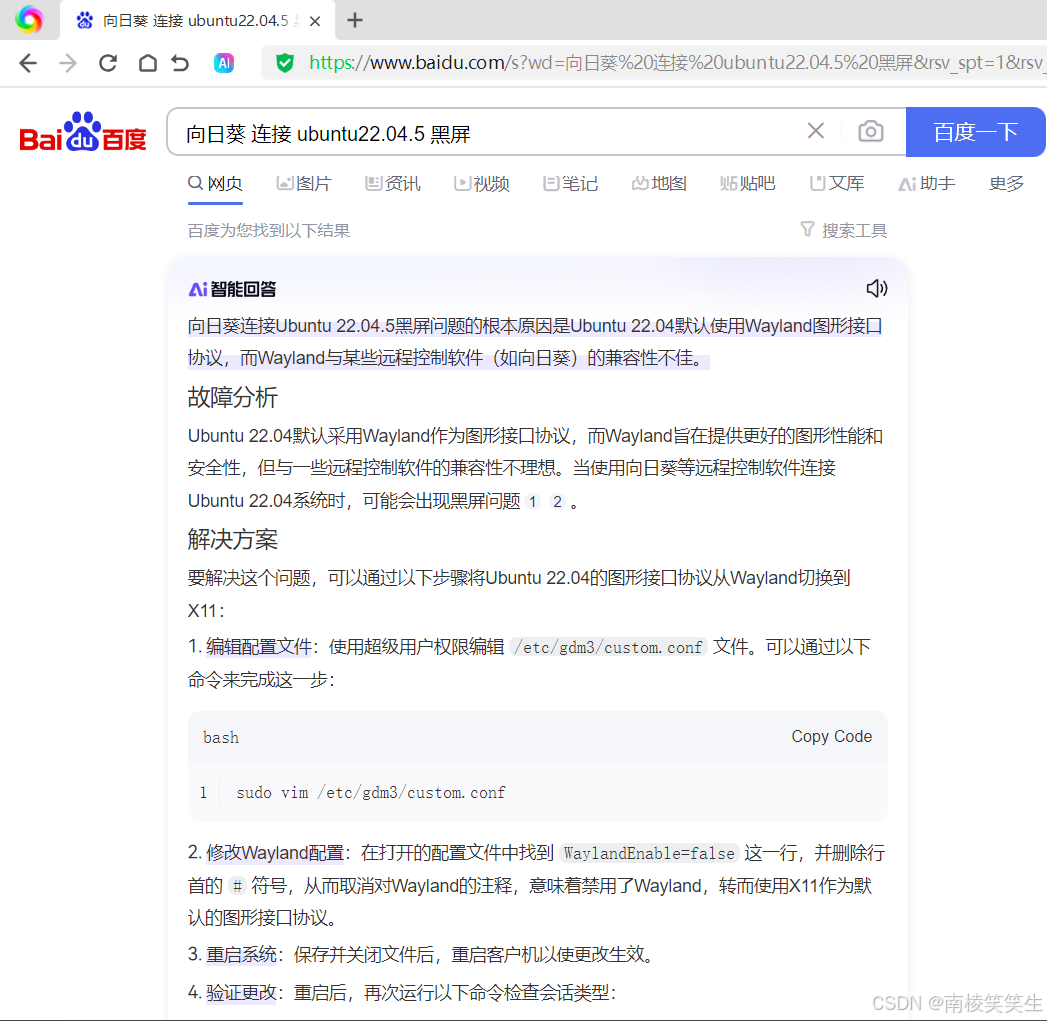This screenshot has height=1021, width=1047.
Task: Click the browser forward arrow
Action: 67,63
